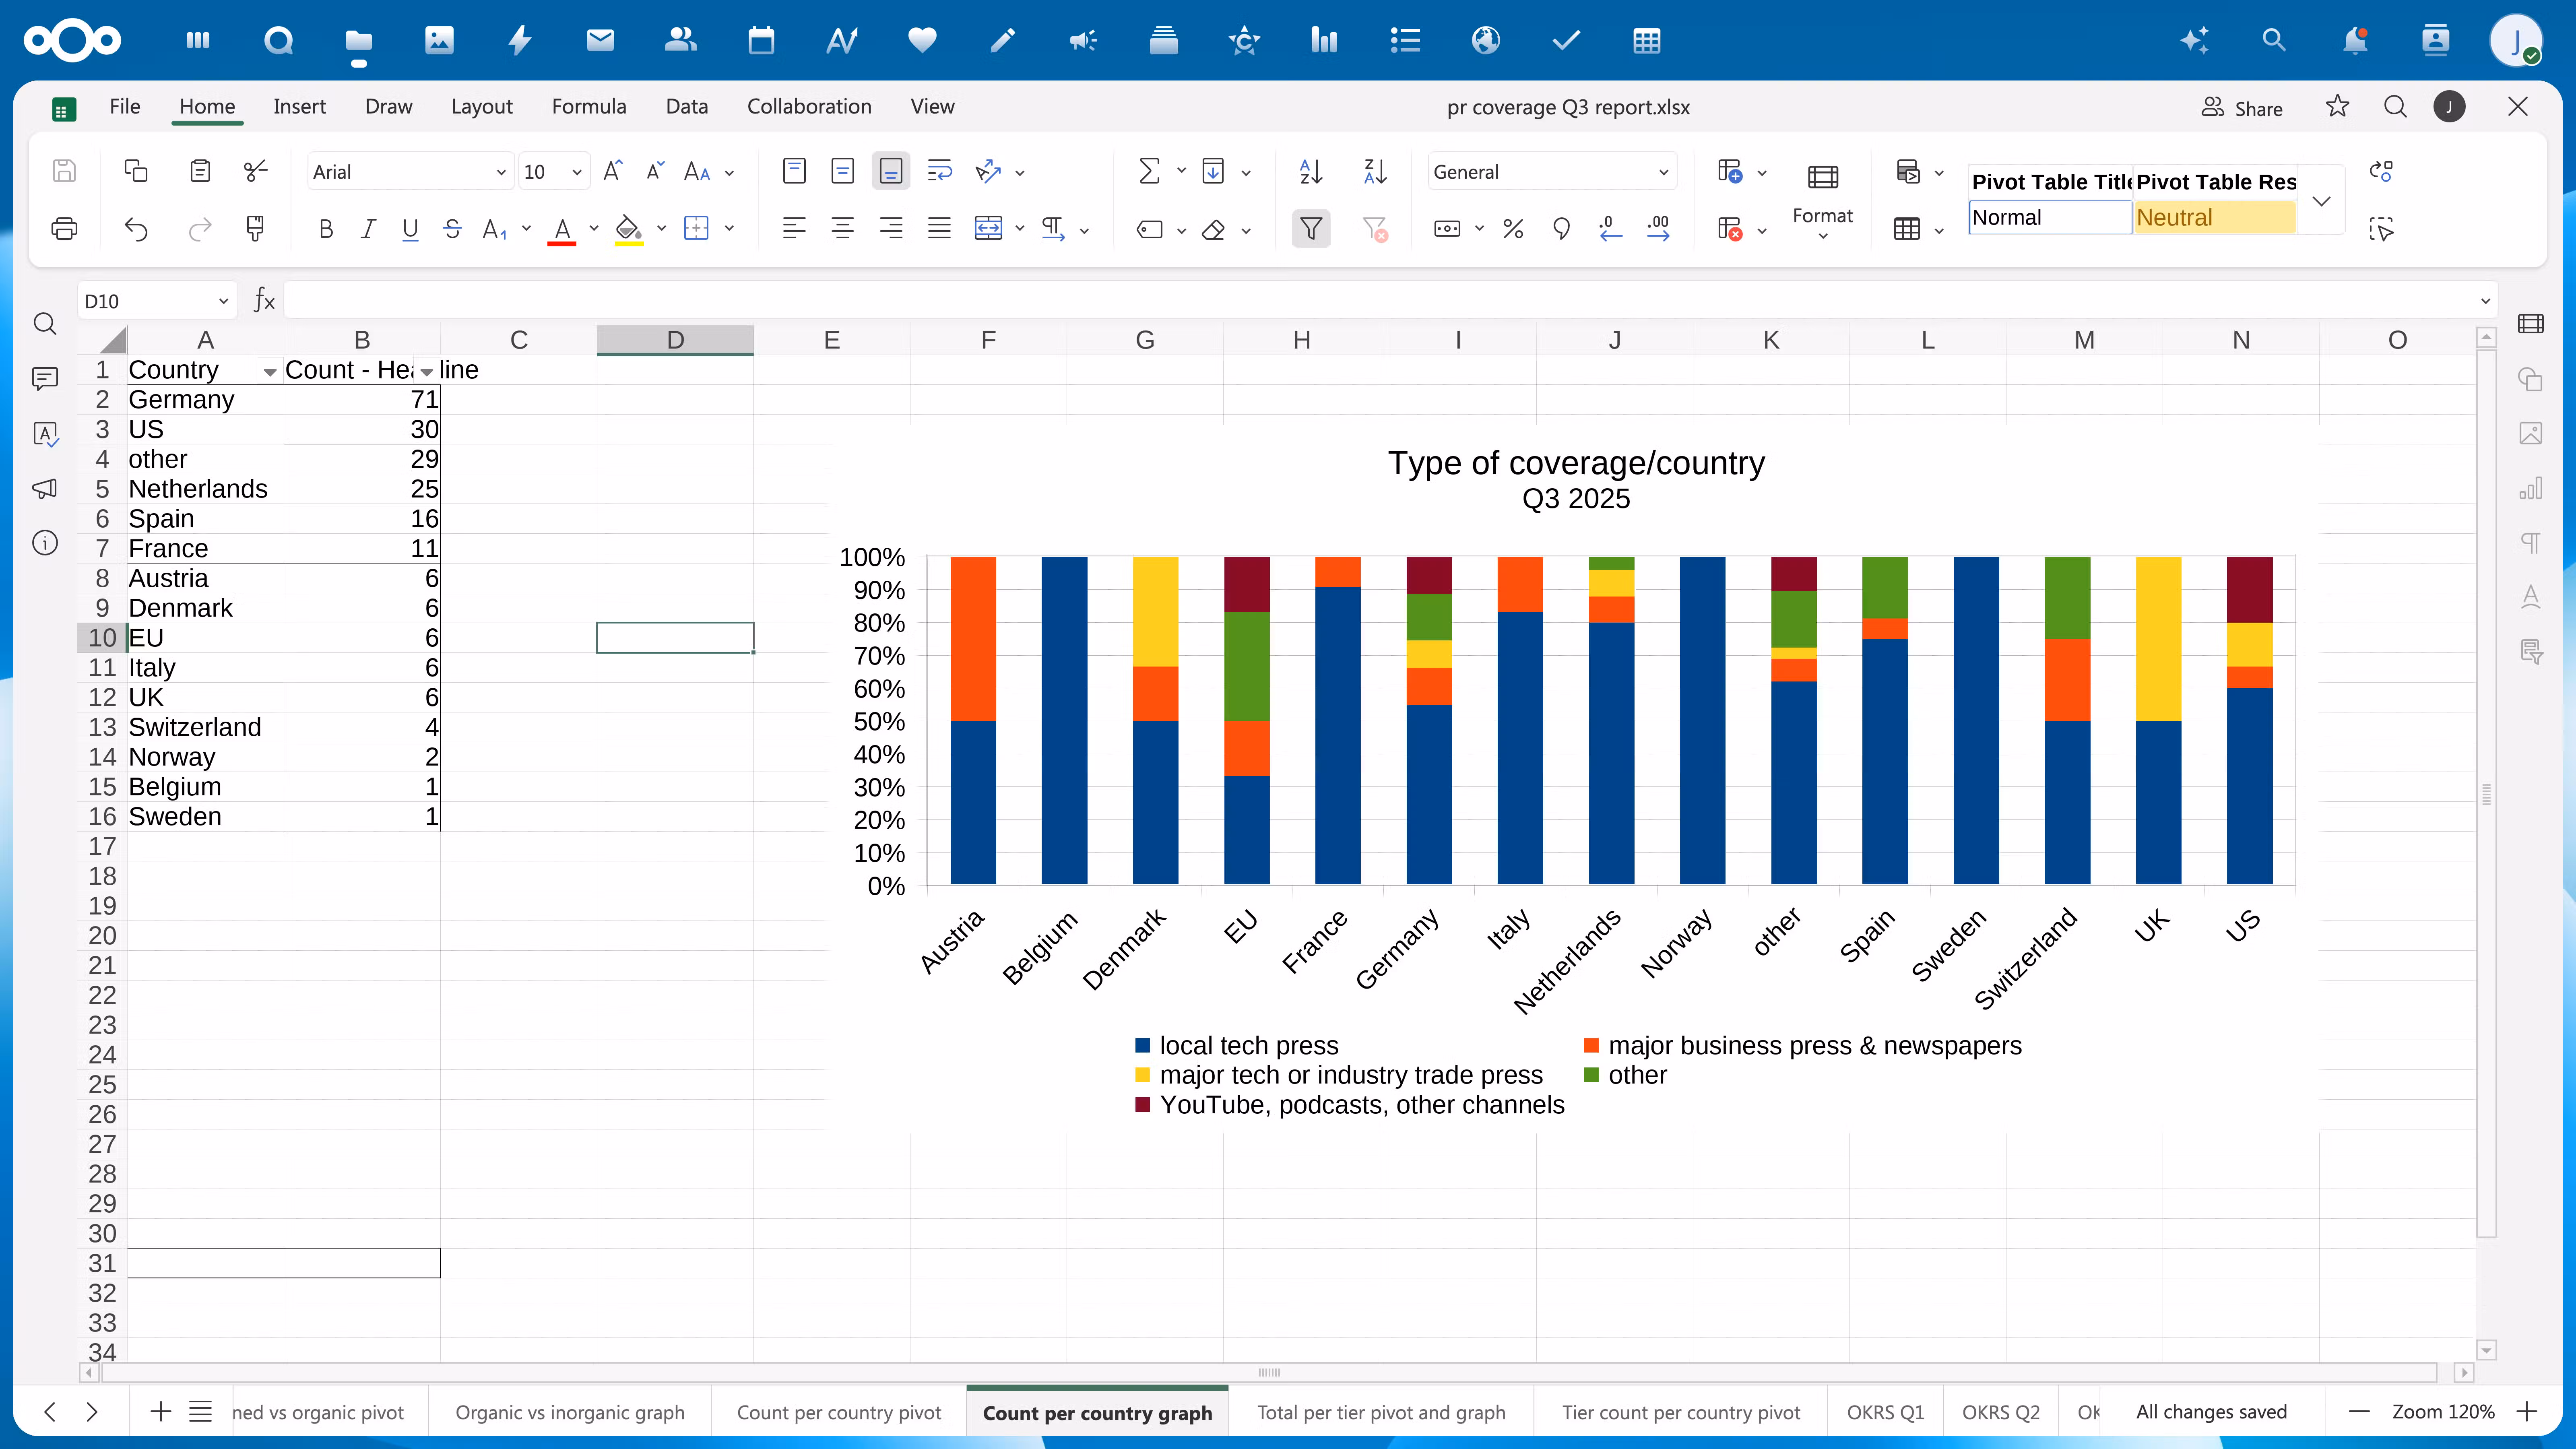Toggle italic formatting

click(368, 229)
